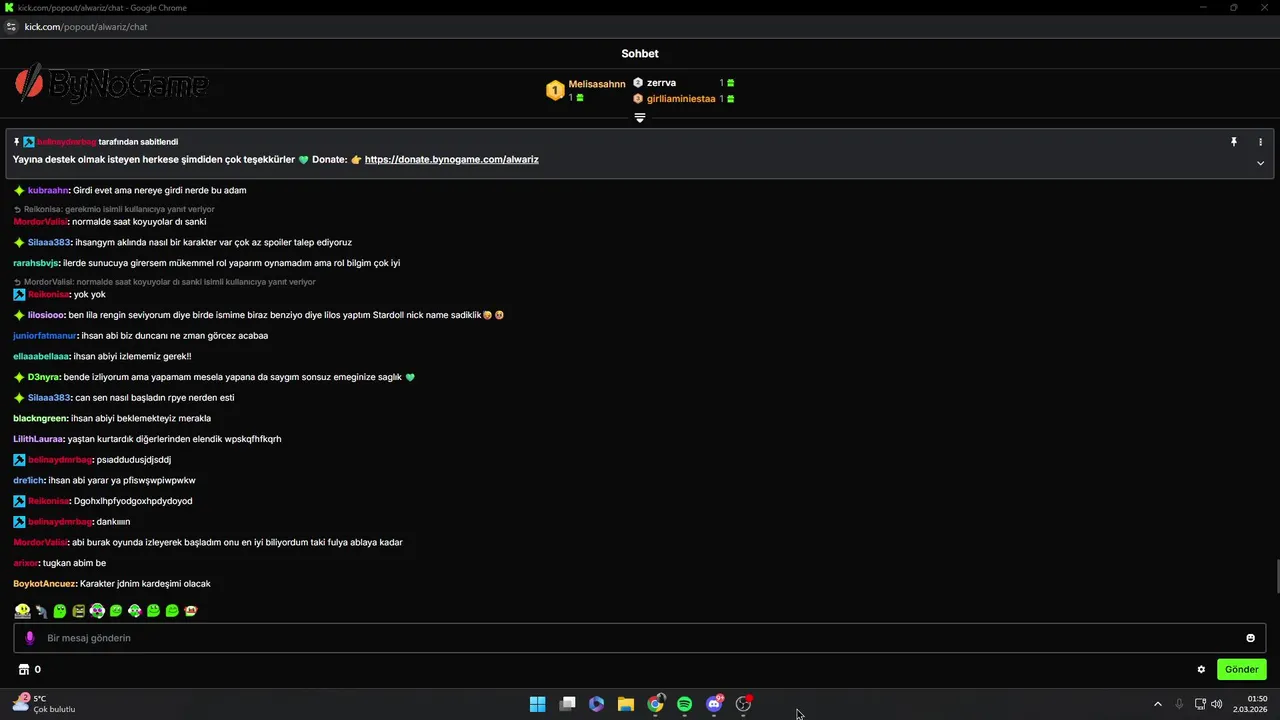Click the green heart emoji in D3nyra's message
Screen dimensions: 1280x720
point(410,377)
